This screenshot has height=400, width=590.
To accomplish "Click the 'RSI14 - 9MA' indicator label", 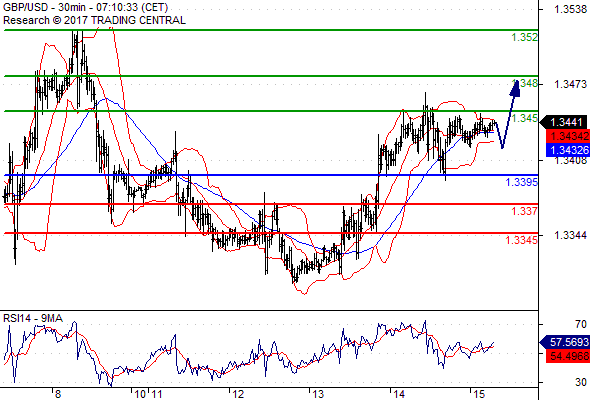I will pos(33,318).
